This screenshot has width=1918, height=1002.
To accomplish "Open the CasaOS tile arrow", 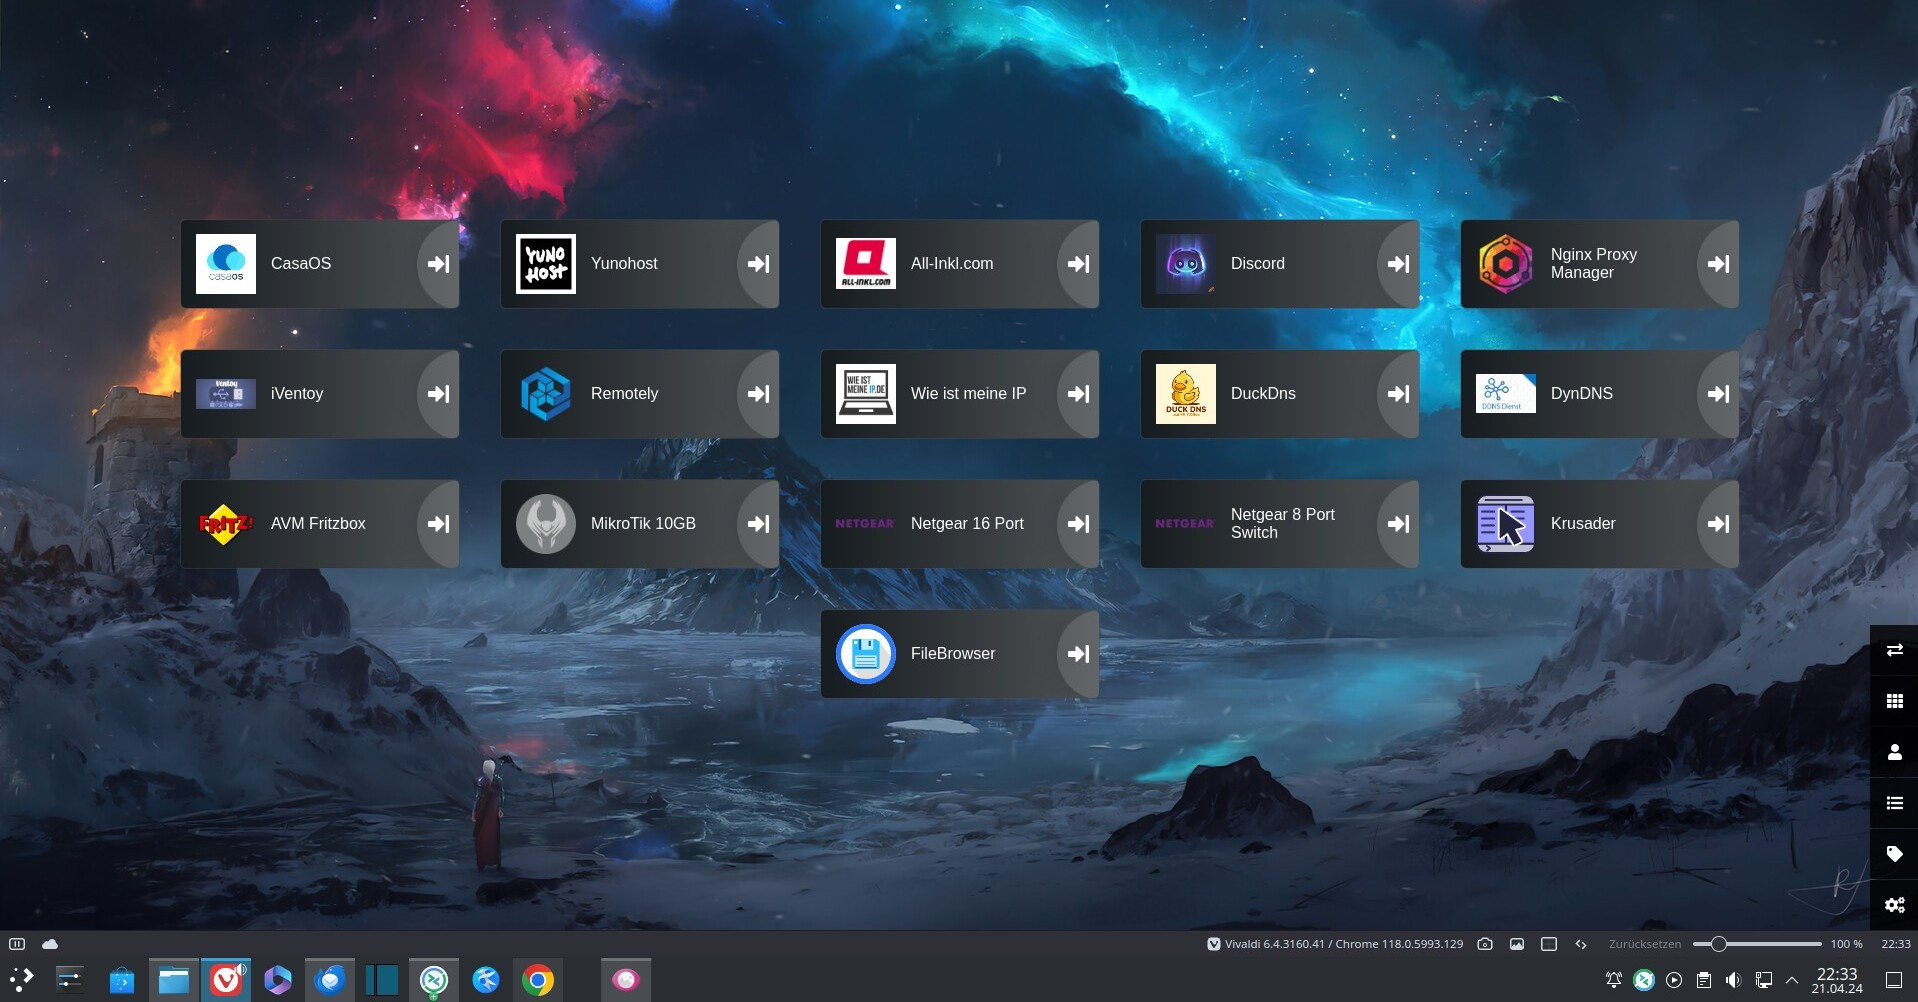I will click(x=438, y=264).
